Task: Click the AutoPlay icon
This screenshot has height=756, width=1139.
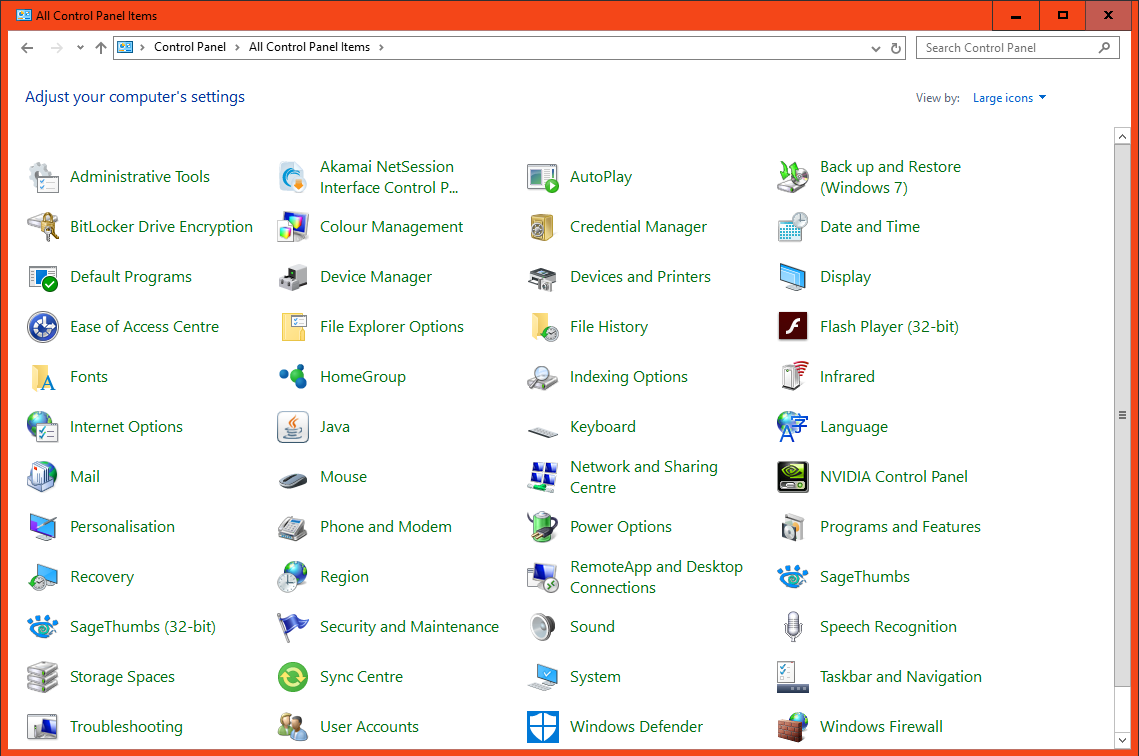Action: click(x=543, y=177)
